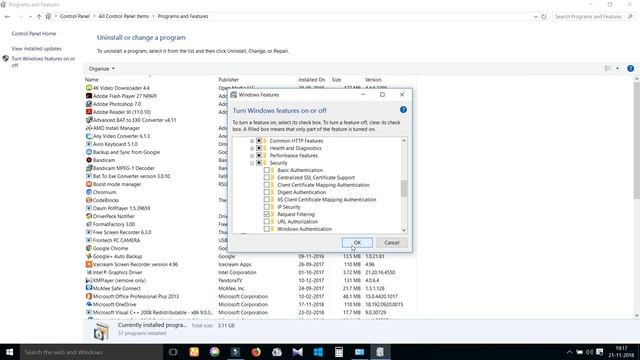Enable the Windows Authentication checkbox

(267, 229)
